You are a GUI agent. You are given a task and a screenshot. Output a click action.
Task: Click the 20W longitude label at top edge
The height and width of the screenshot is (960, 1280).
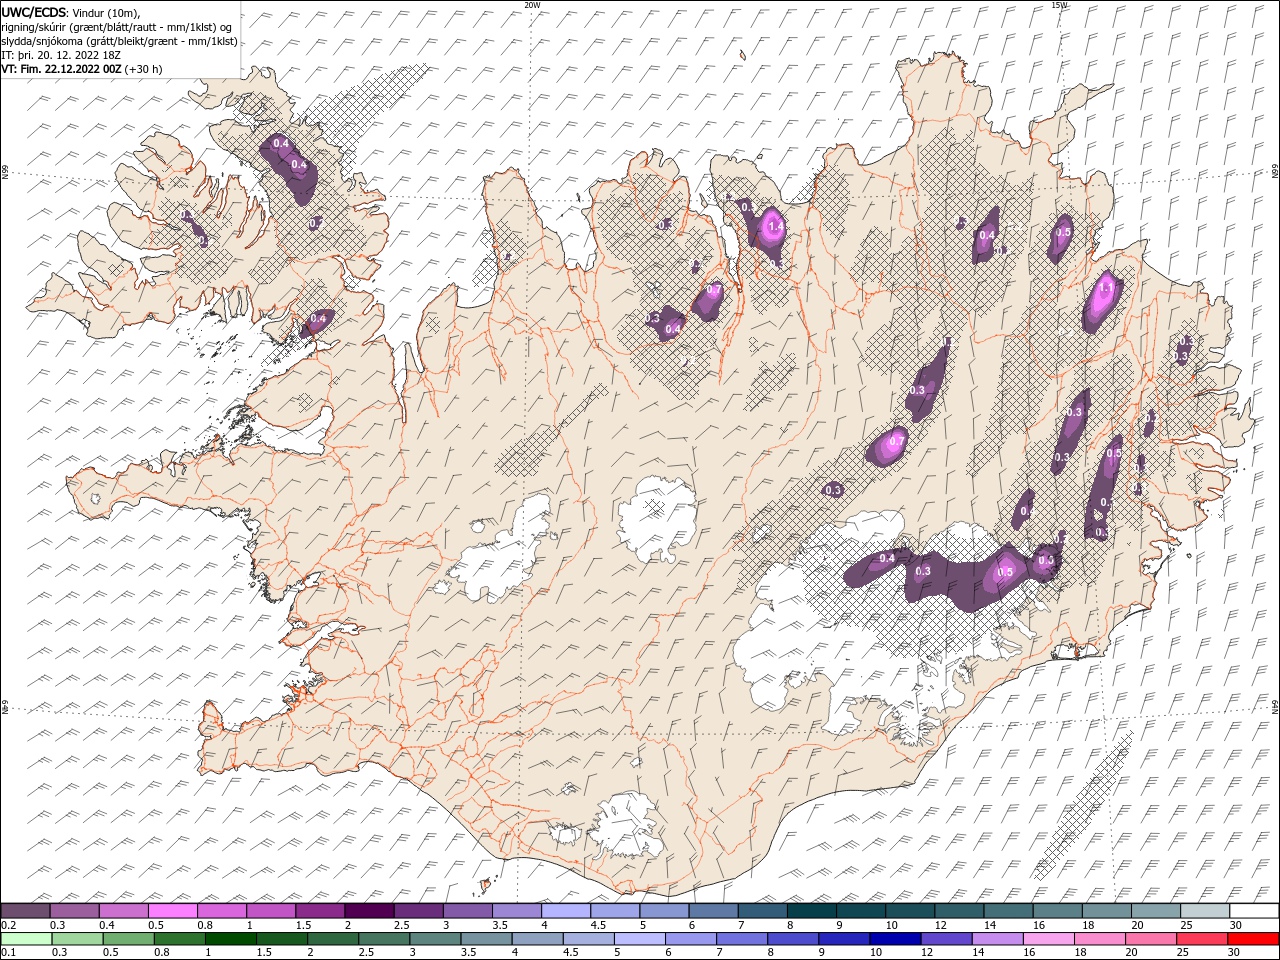point(532,5)
